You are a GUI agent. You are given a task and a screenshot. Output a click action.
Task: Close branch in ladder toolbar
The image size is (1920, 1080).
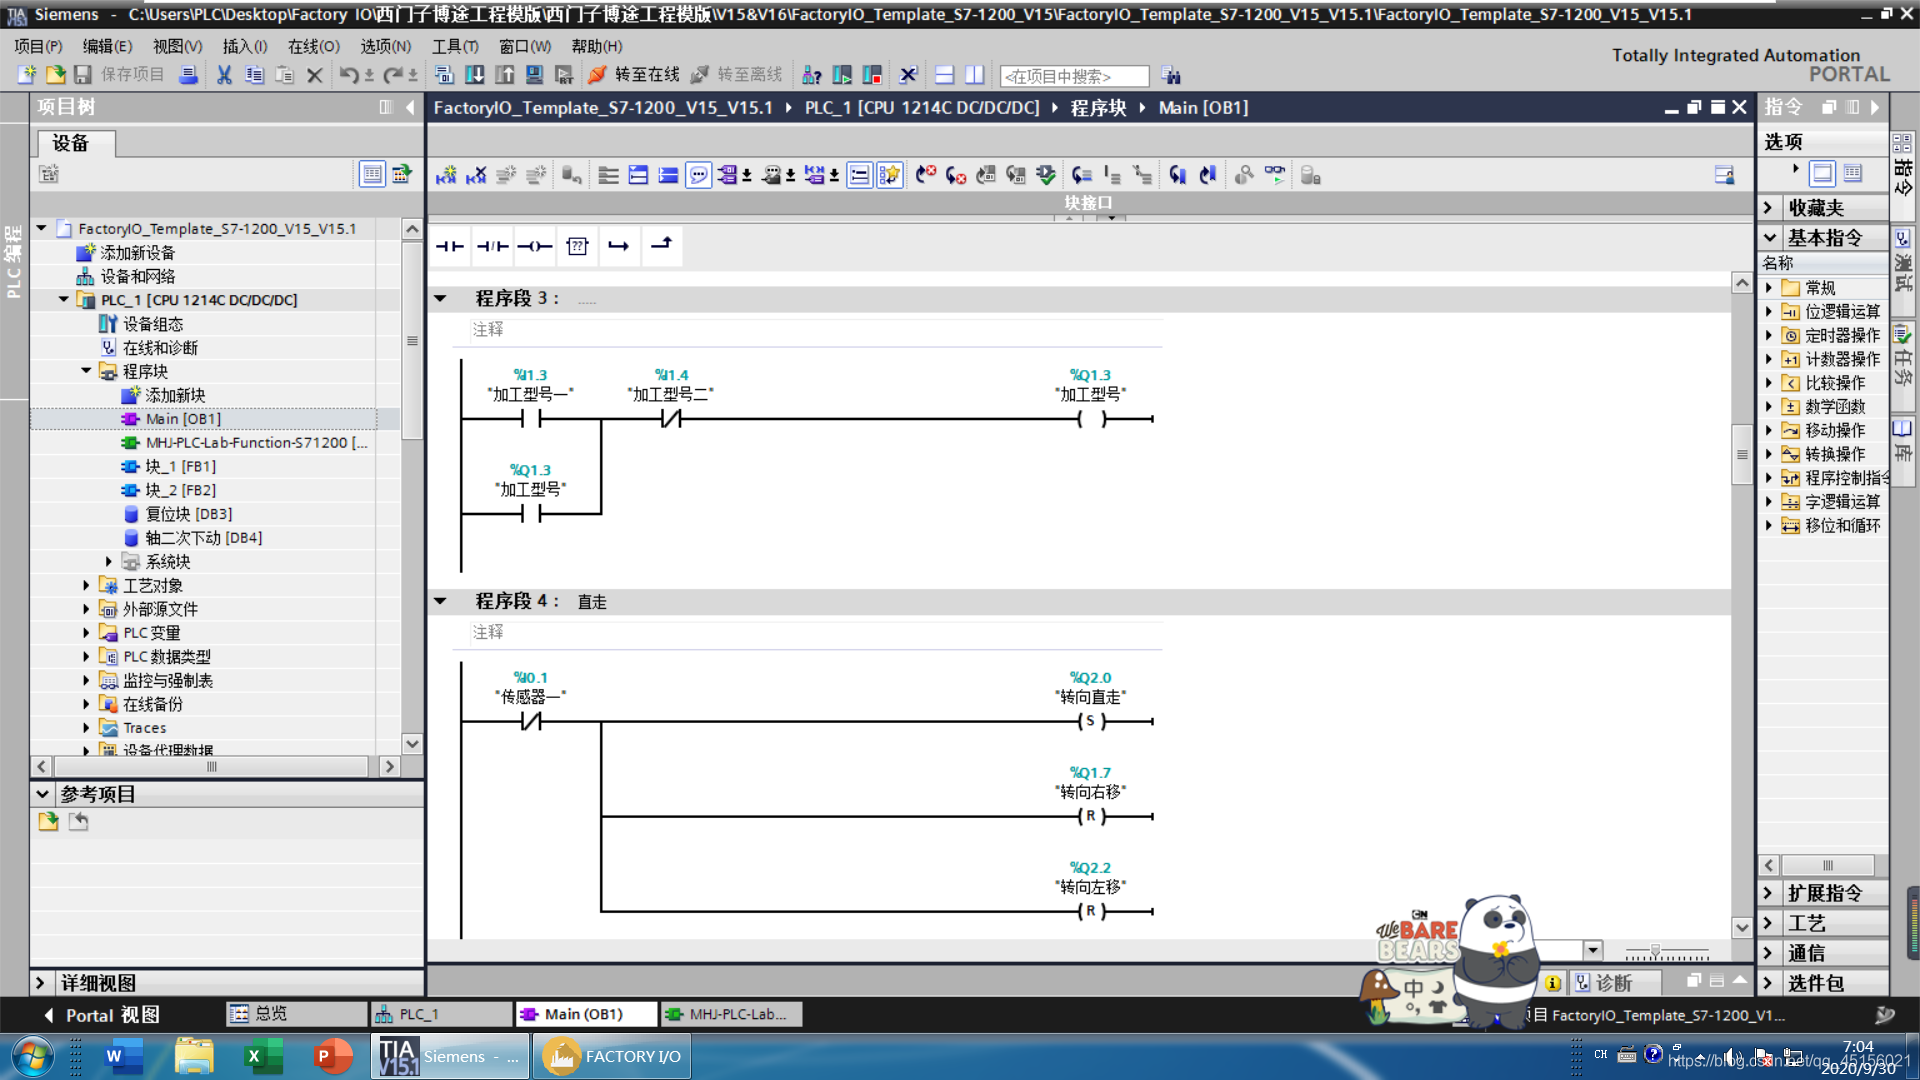(662, 246)
